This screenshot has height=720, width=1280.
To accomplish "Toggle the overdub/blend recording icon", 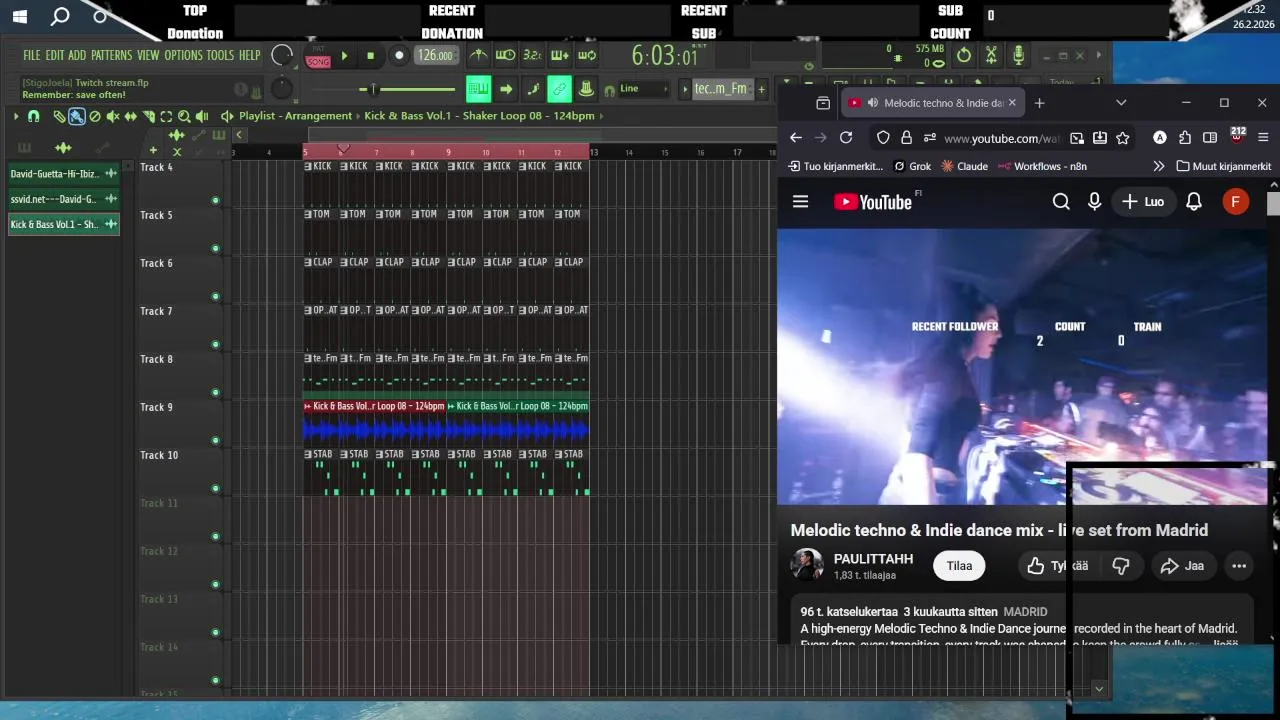I will (559, 56).
